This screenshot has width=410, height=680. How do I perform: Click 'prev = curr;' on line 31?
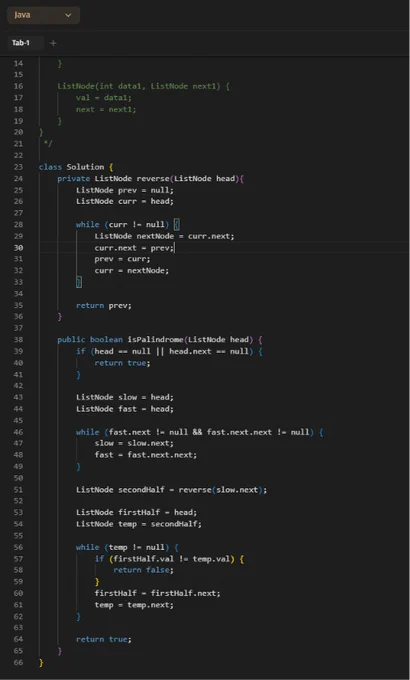coord(122,259)
